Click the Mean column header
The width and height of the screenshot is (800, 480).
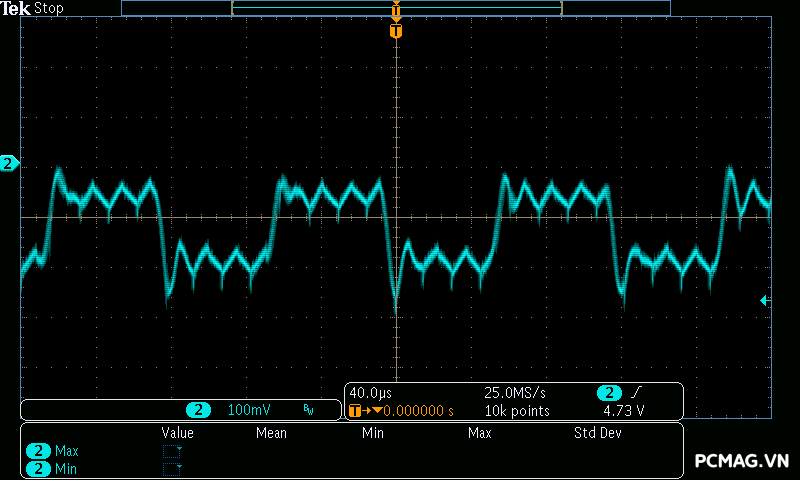(x=271, y=433)
